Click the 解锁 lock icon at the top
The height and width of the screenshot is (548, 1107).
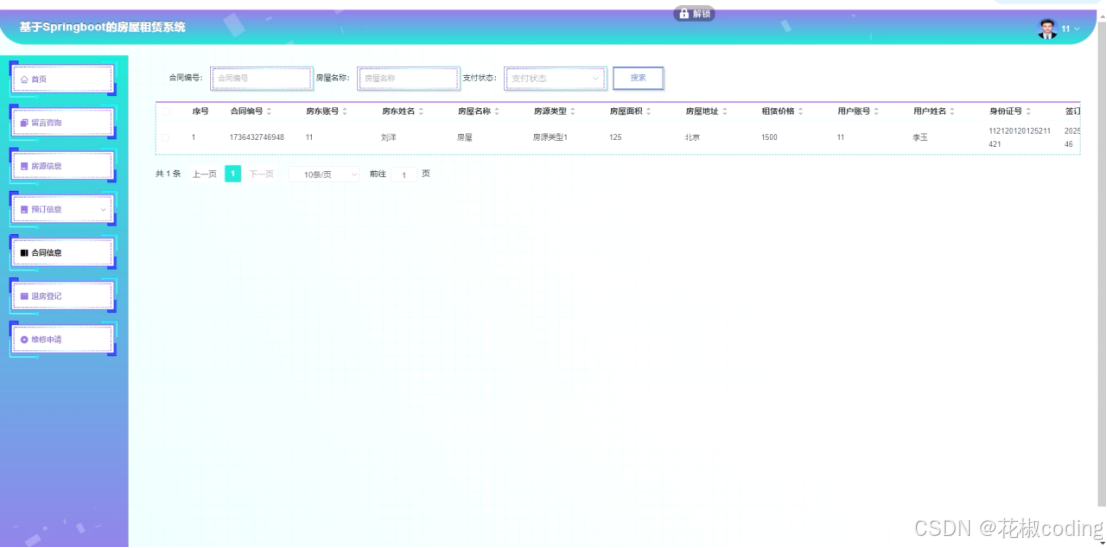pos(683,13)
